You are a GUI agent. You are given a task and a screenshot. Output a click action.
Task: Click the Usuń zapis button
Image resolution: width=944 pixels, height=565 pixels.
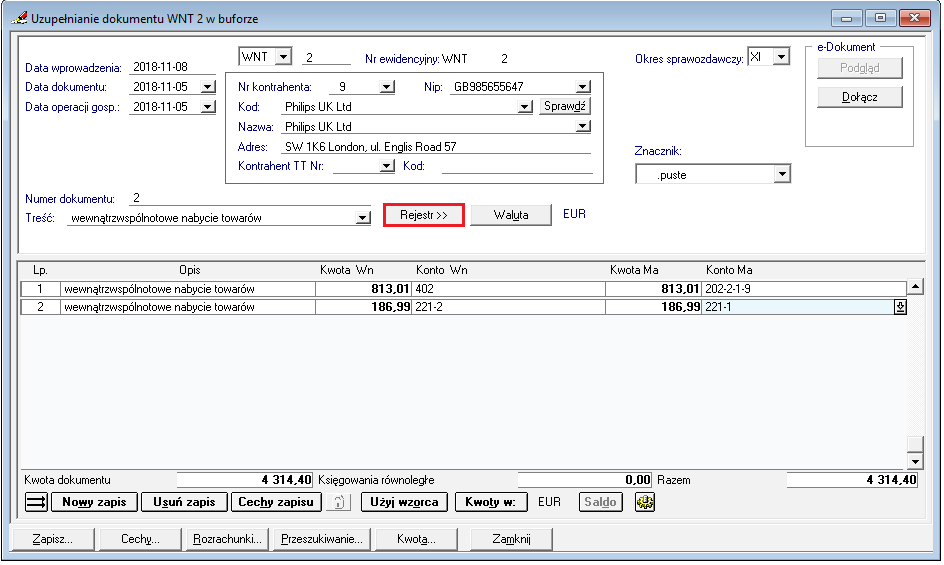click(x=184, y=502)
